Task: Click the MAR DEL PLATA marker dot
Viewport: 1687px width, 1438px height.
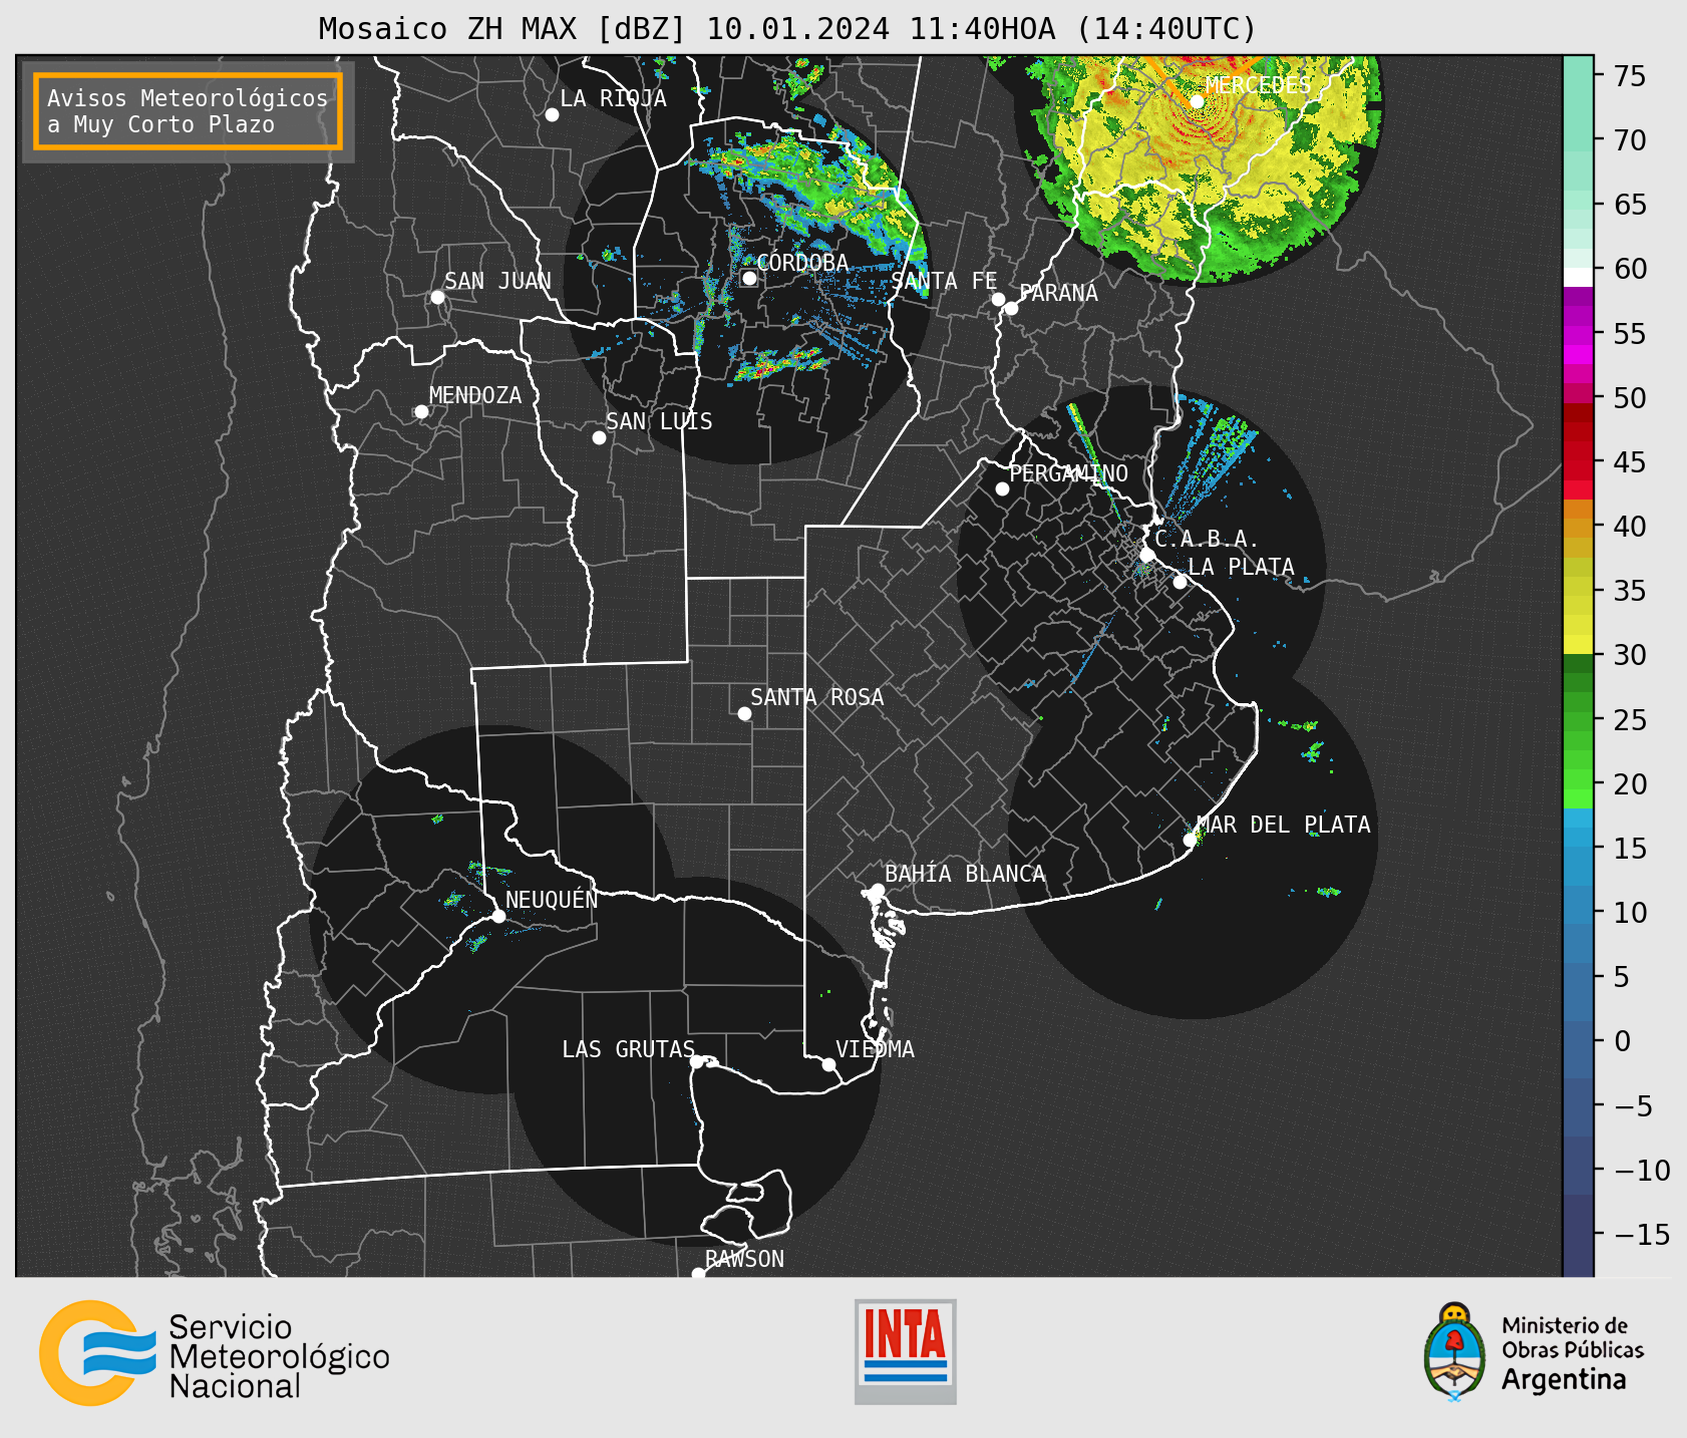Action: click(x=1189, y=840)
